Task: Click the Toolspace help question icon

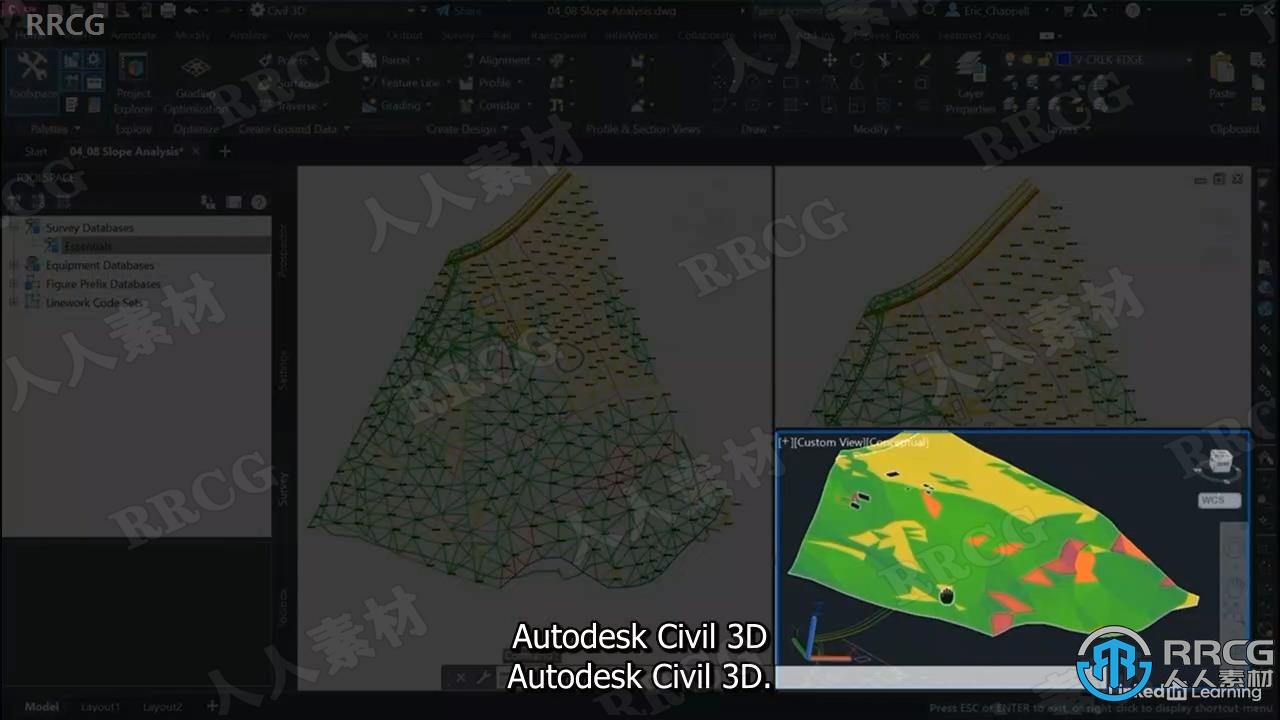Action: pos(259,202)
